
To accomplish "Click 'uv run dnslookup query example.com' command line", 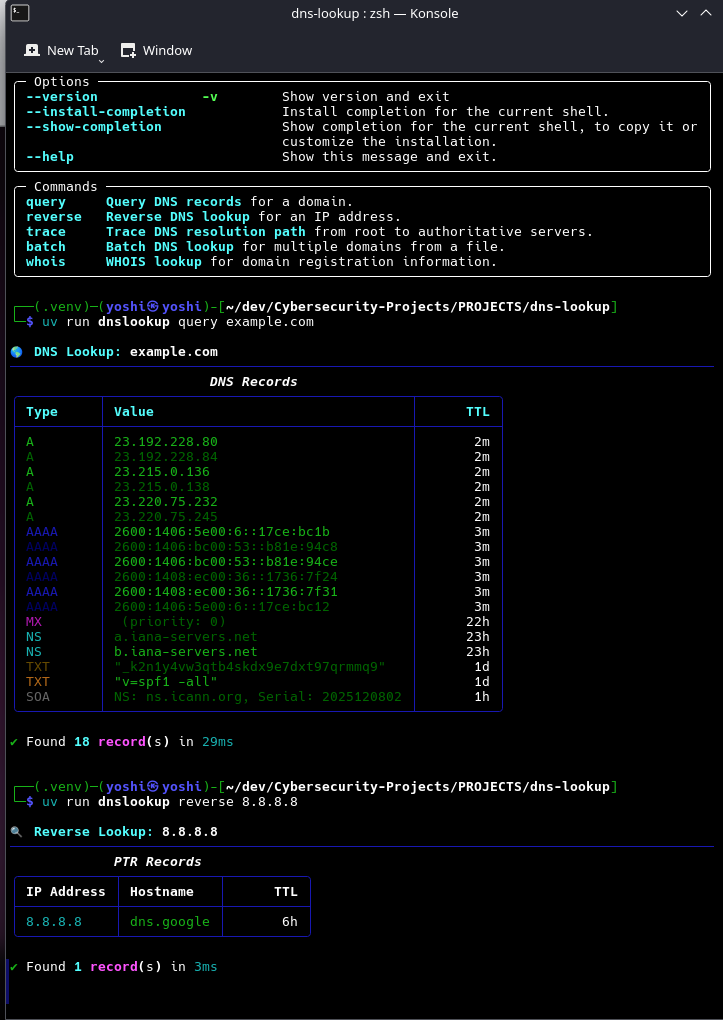I will click(x=178, y=322).
